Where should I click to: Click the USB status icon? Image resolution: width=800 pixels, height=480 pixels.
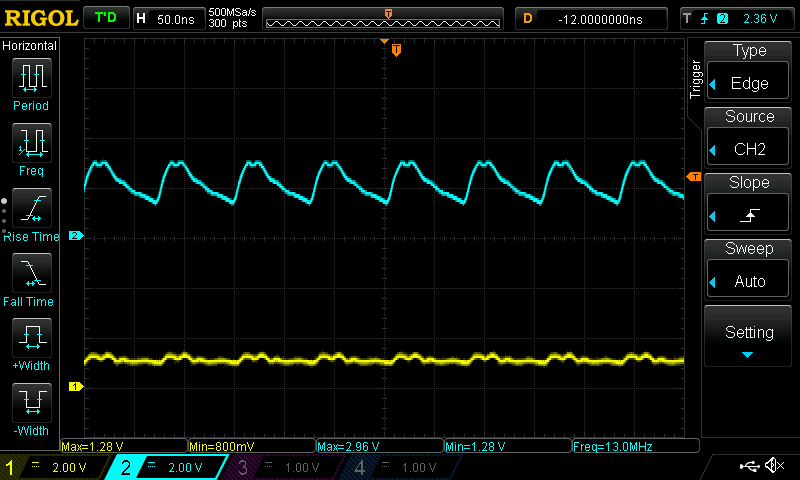pos(749,466)
